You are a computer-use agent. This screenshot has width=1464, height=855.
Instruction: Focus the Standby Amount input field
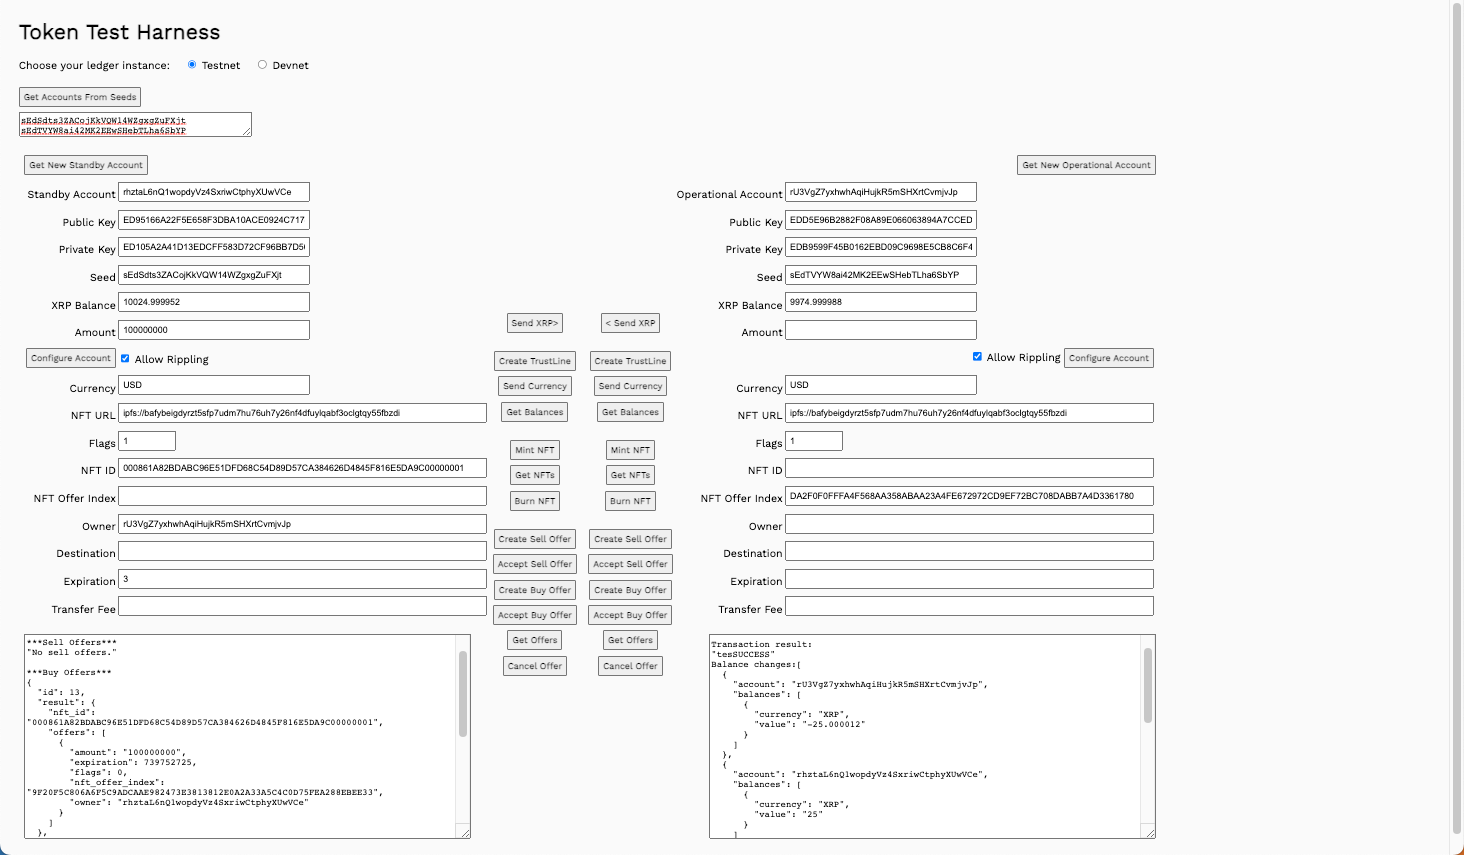214,330
